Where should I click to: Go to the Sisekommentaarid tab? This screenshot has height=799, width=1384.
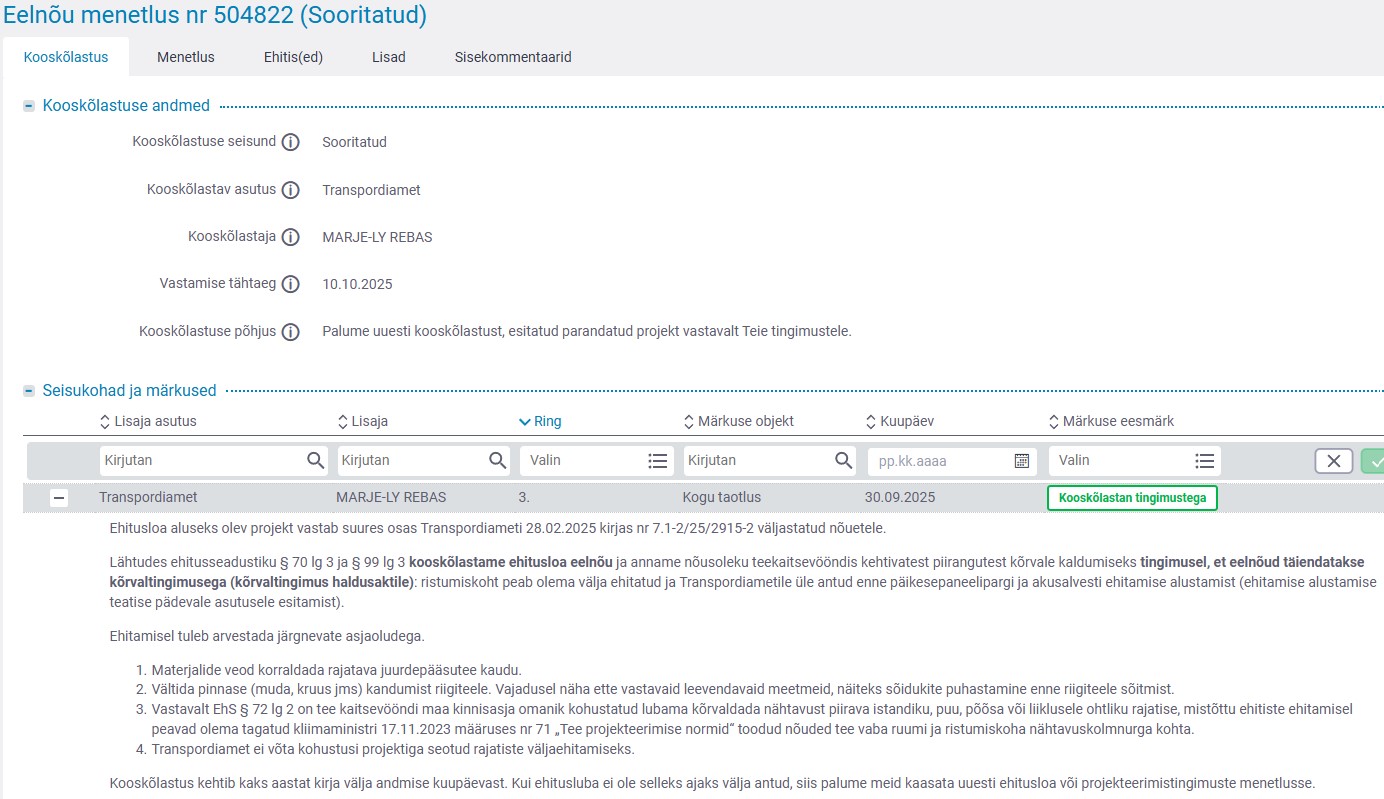[512, 57]
